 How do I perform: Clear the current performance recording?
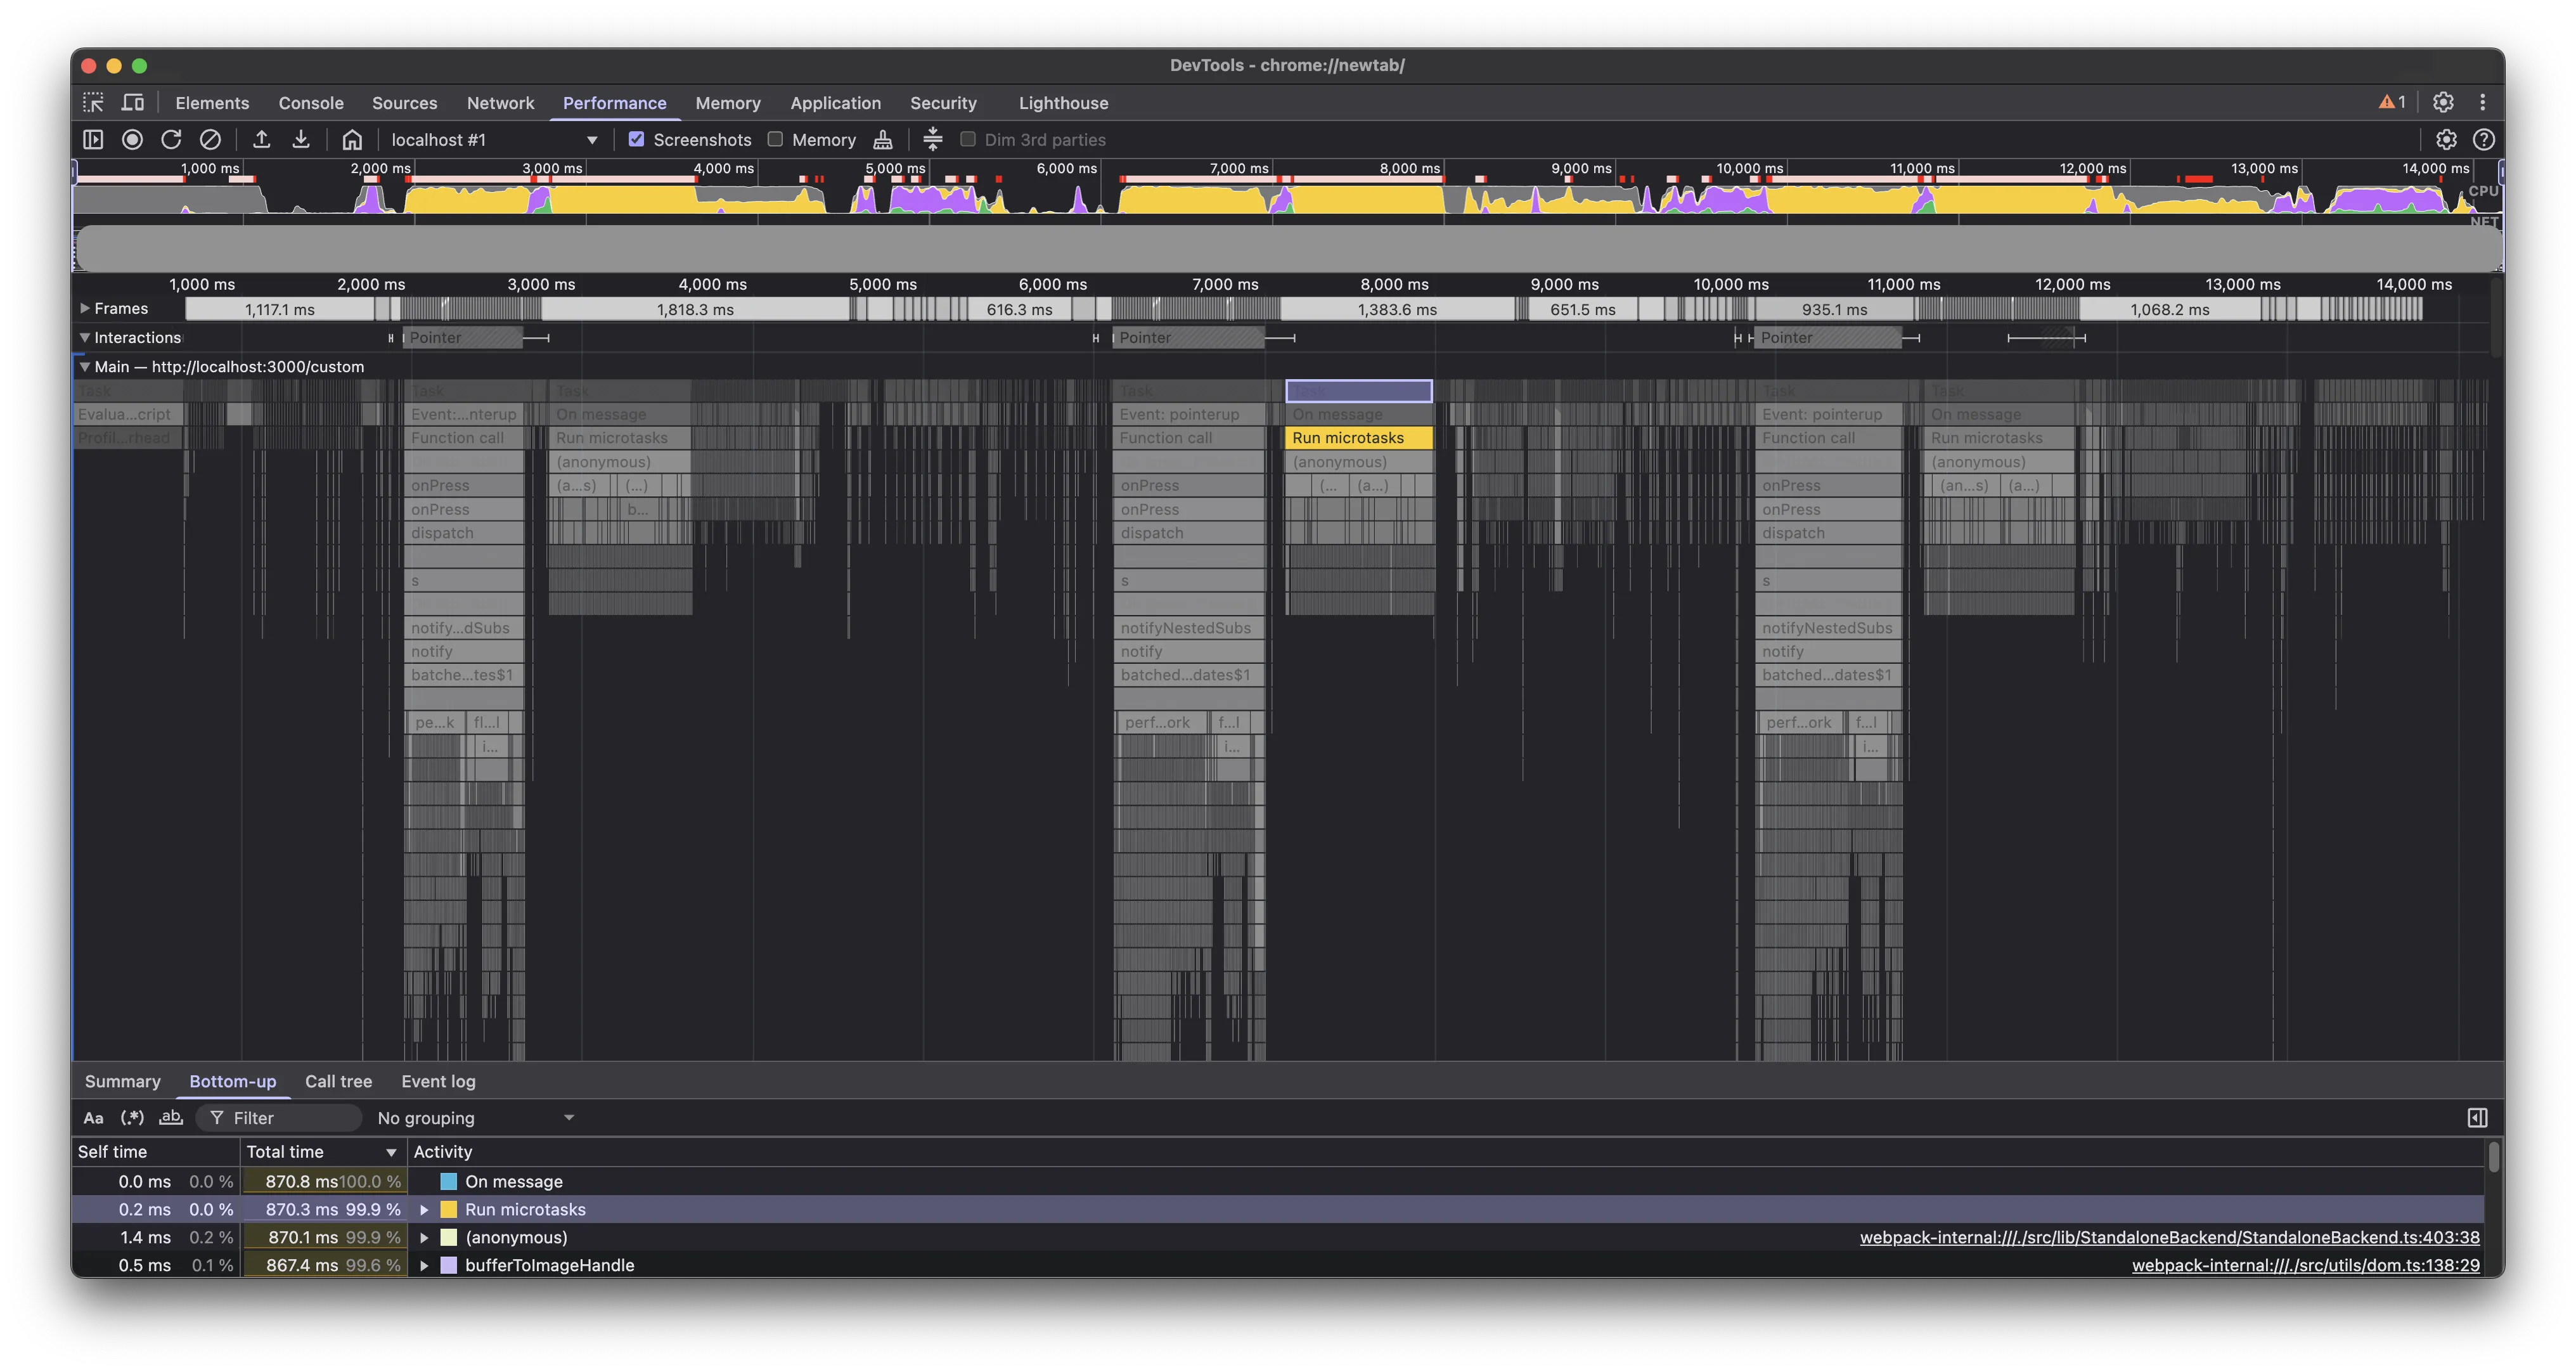[x=210, y=139]
